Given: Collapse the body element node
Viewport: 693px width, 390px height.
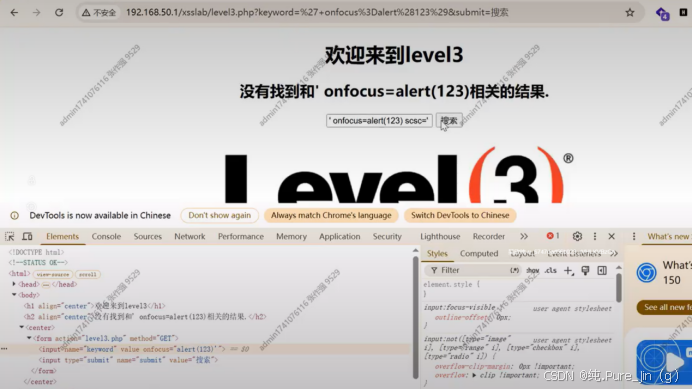Looking at the screenshot, I should [14, 294].
